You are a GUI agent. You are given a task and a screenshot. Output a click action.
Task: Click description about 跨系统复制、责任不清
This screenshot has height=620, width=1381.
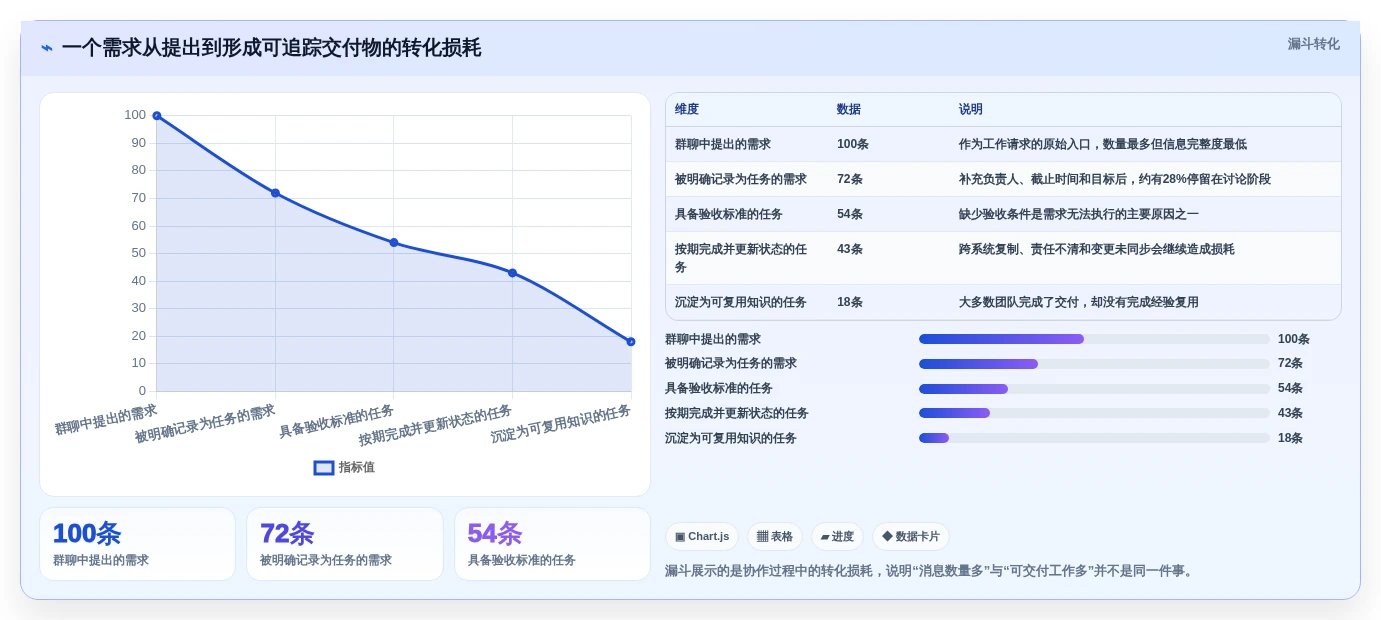click(x=1097, y=249)
